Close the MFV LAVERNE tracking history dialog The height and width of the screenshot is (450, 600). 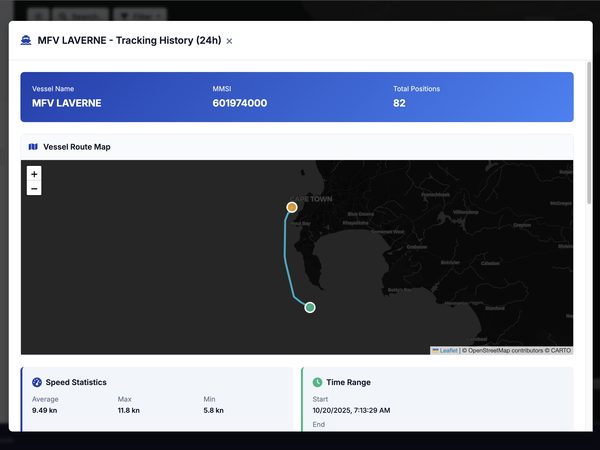pos(229,41)
